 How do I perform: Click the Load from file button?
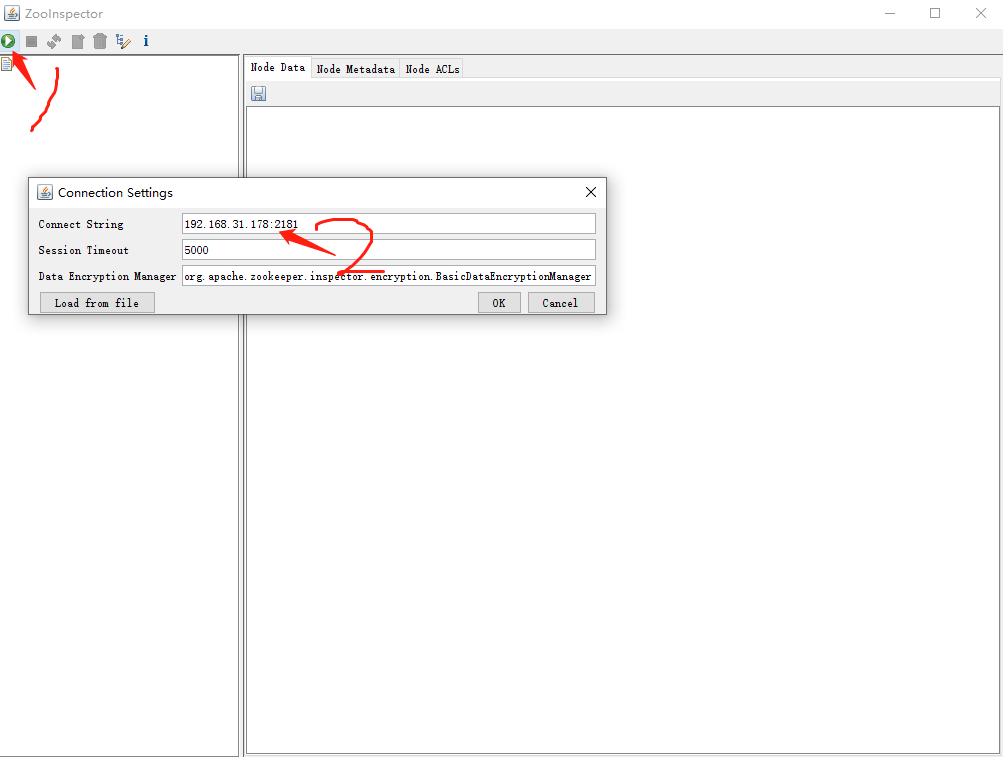point(97,303)
